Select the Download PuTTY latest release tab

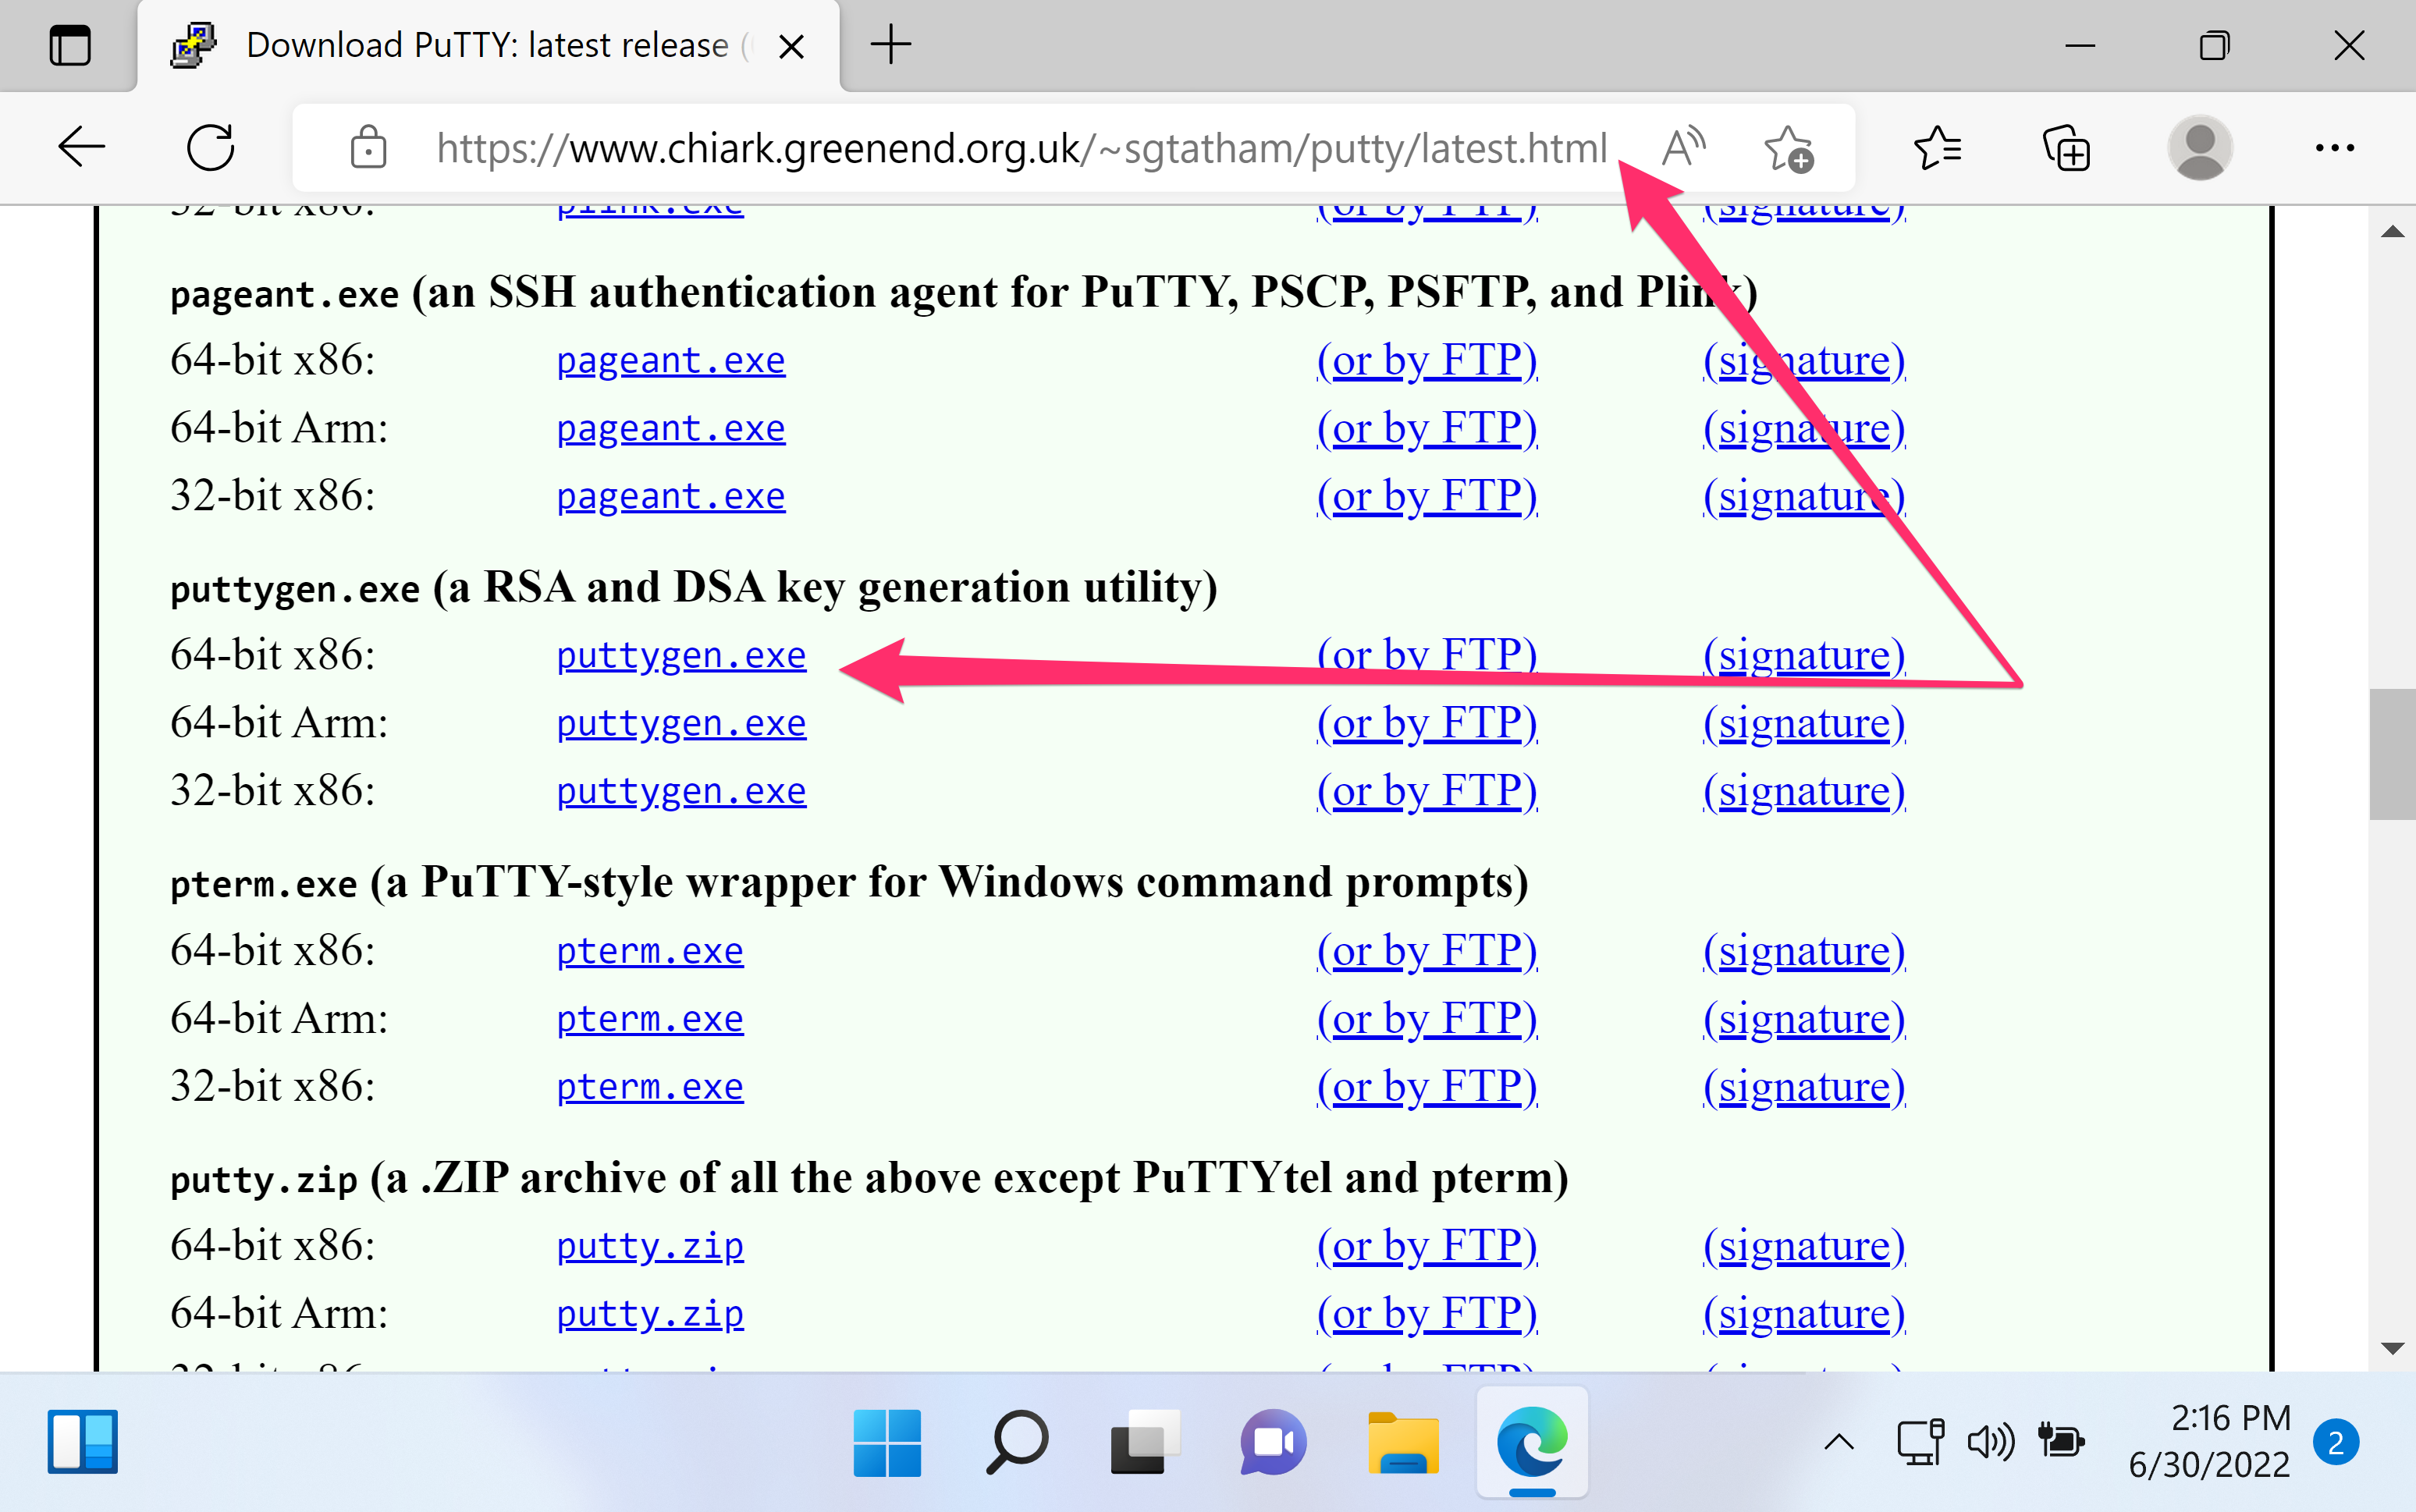coord(488,46)
